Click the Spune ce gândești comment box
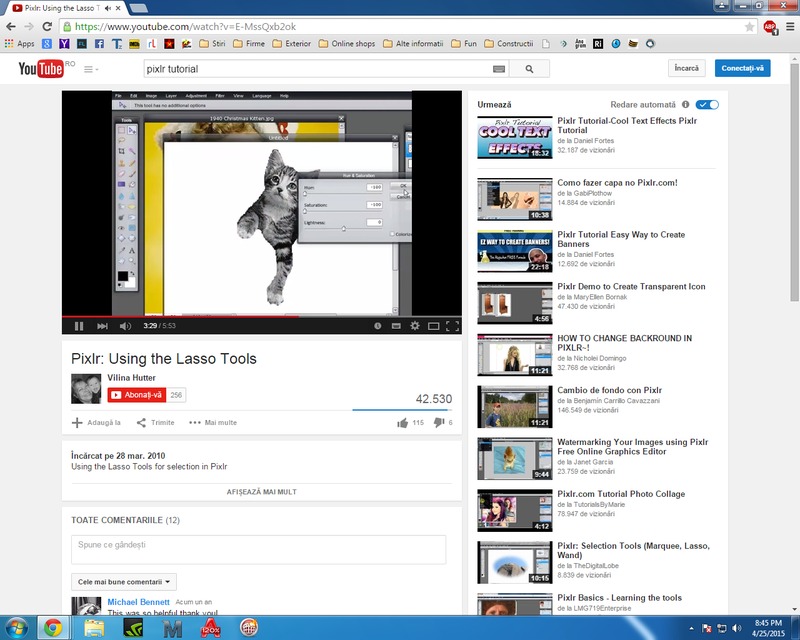 pos(259,550)
